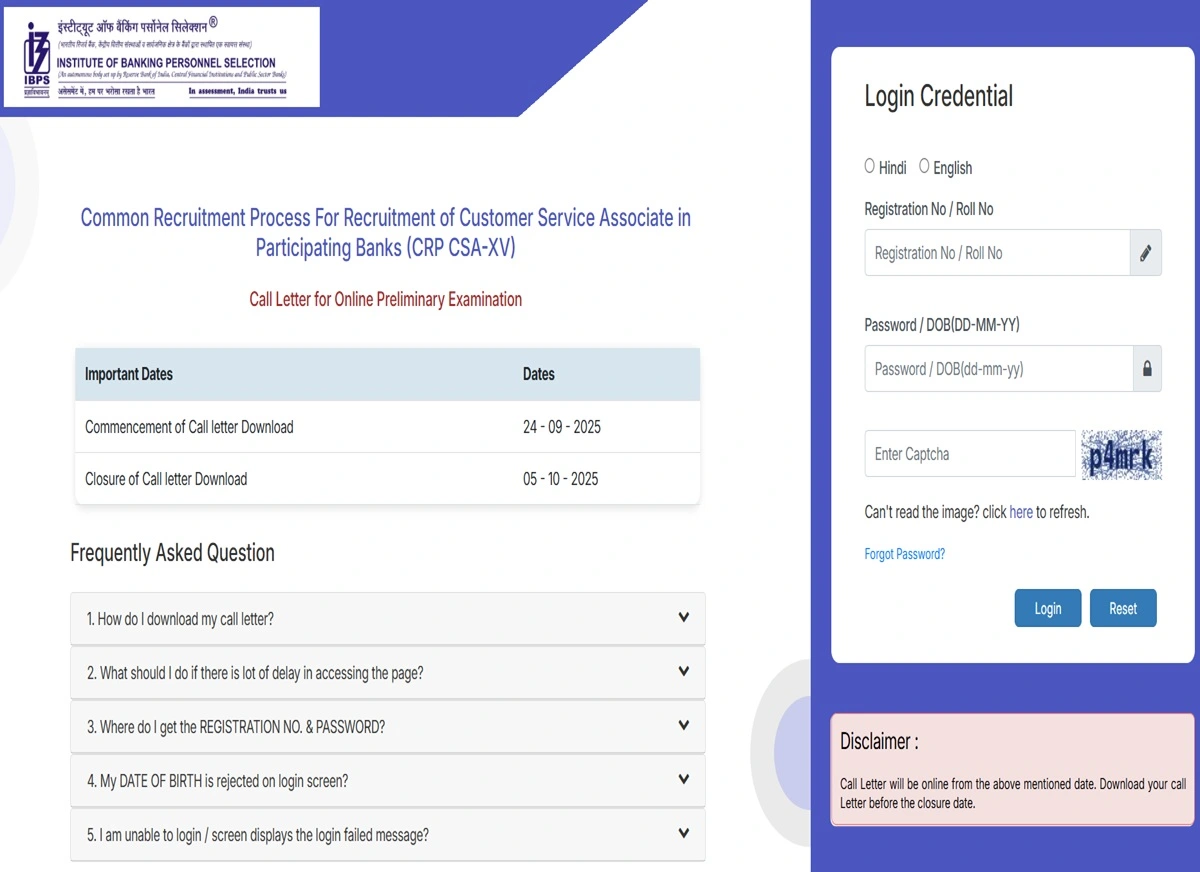Select the English language radio button

click(x=924, y=165)
